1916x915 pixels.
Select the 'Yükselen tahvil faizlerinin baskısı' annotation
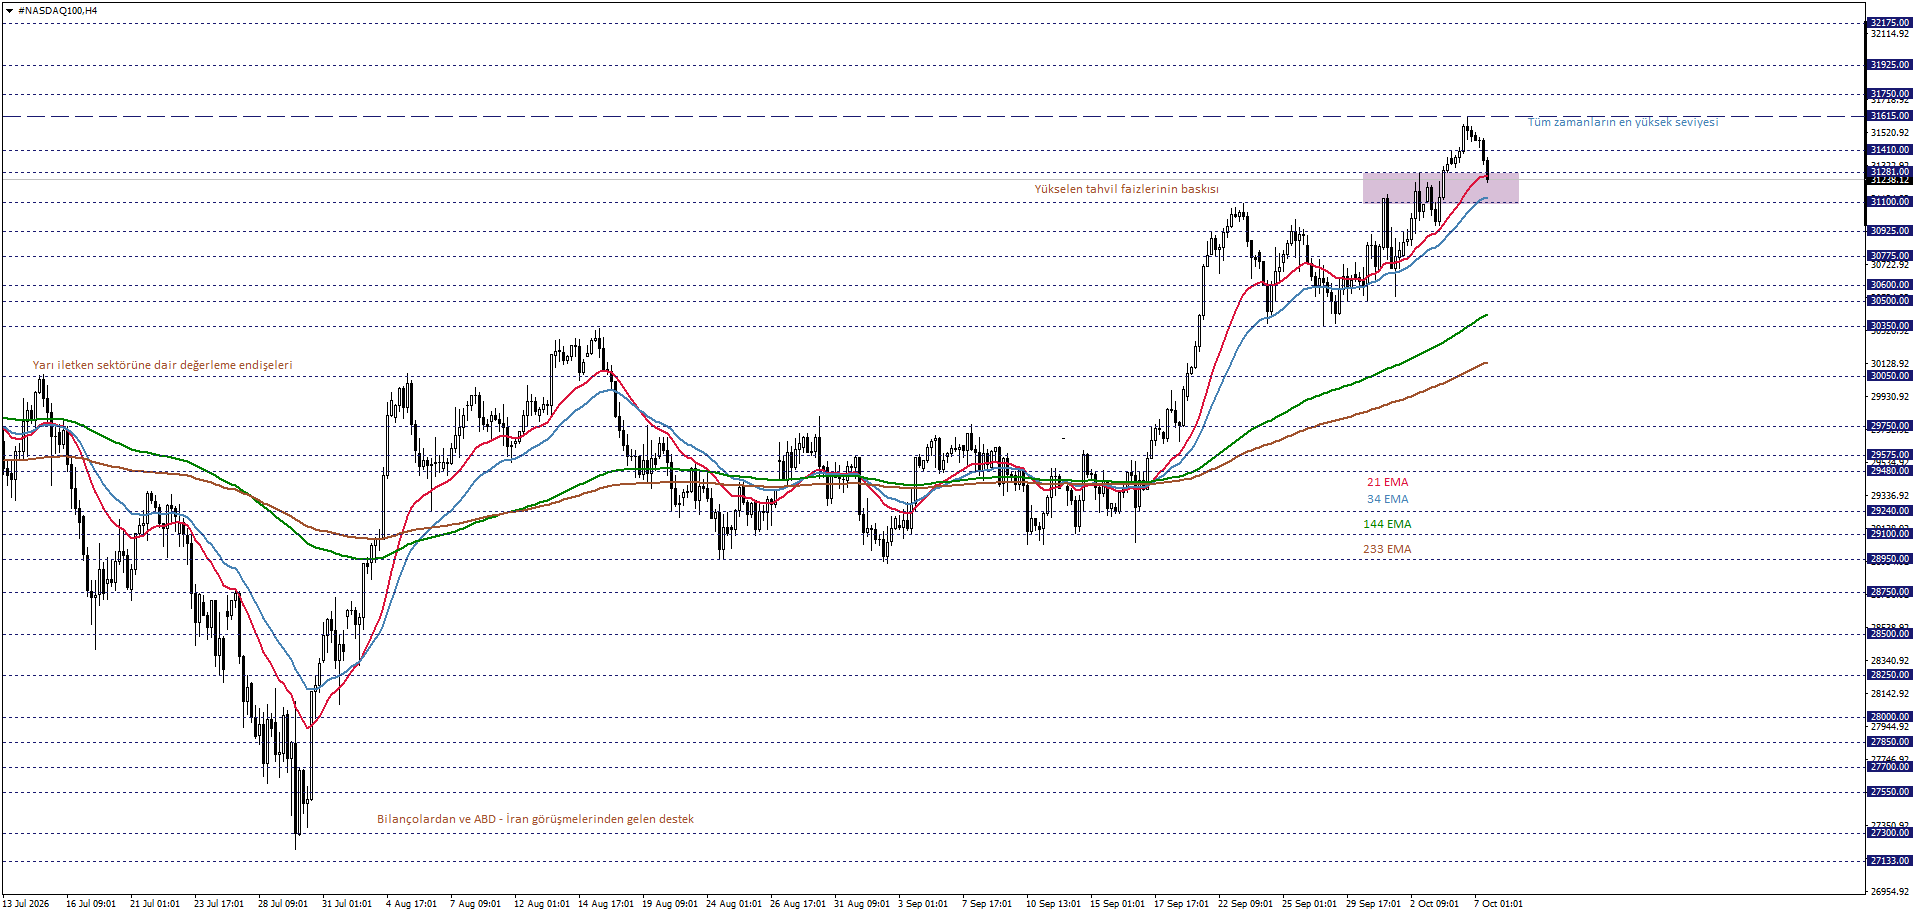coord(1126,189)
